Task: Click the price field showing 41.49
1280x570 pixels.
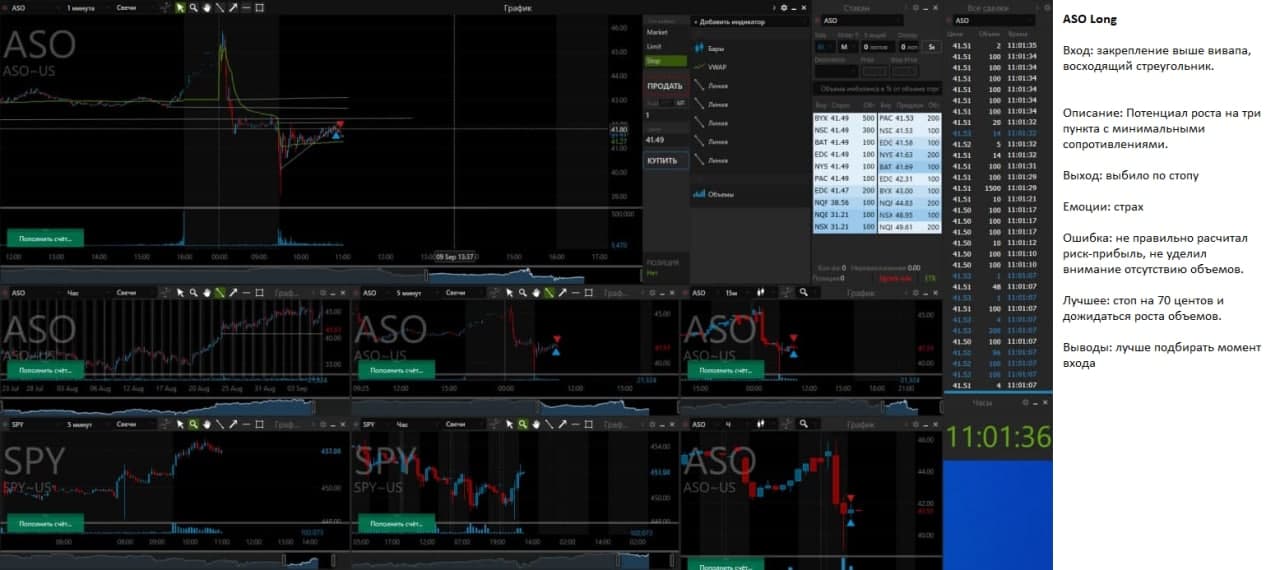Action: [x=664, y=139]
